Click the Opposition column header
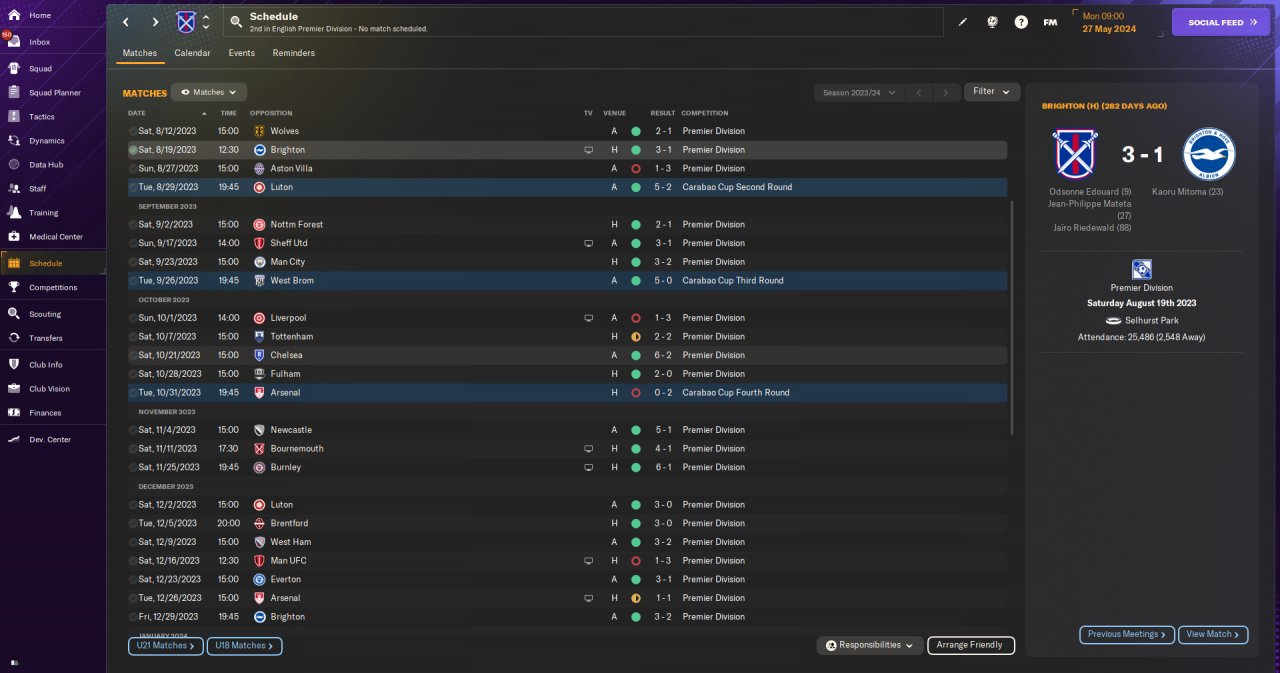The image size is (1280, 673). pyautogui.click(x=271, y=113)
